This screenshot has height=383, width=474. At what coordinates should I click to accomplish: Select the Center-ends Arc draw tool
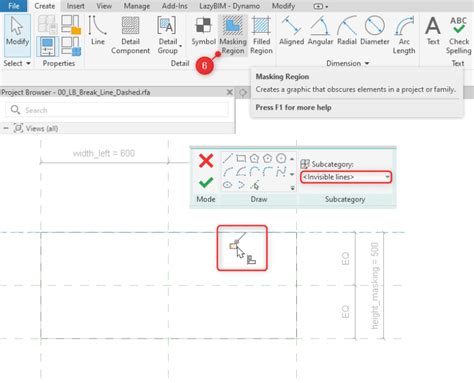(241, 172)
